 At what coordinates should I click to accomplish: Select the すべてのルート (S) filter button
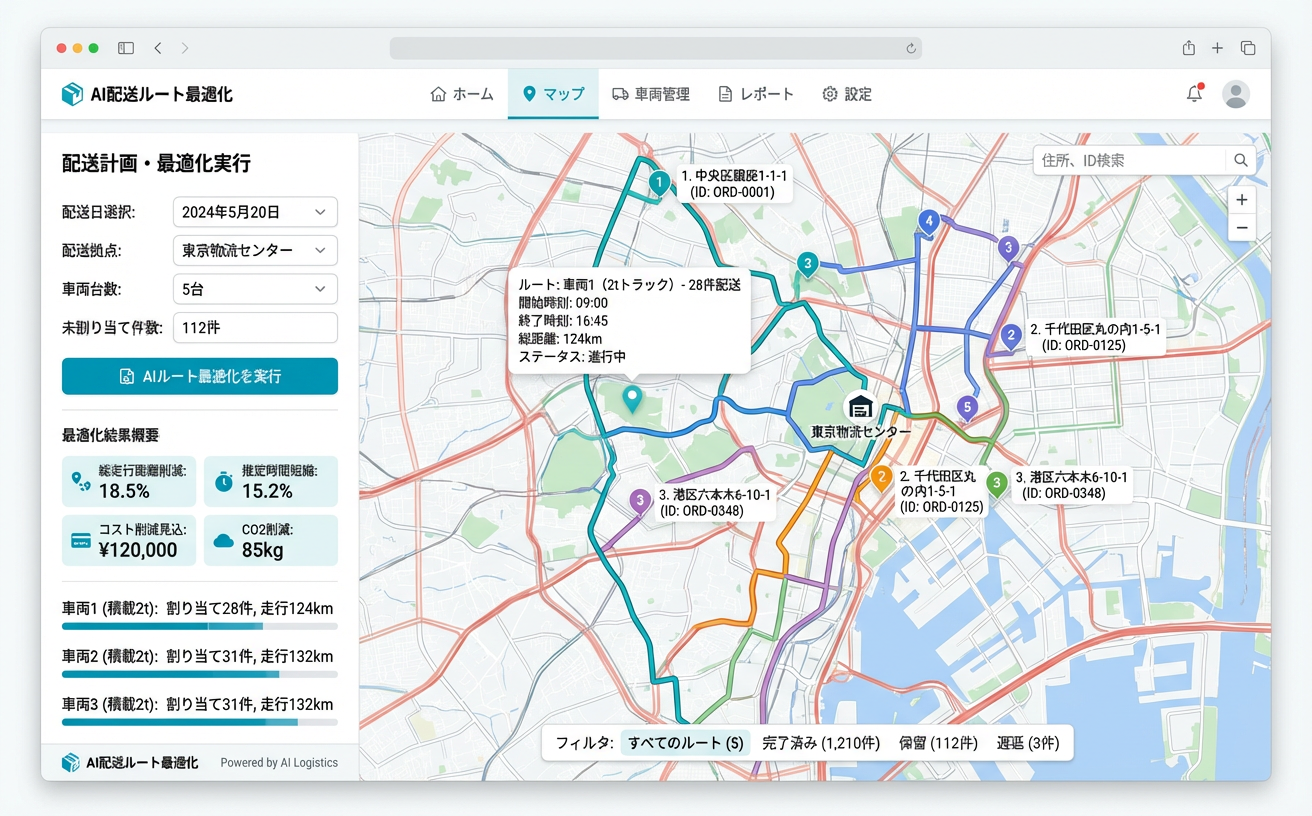click(684, 743)
